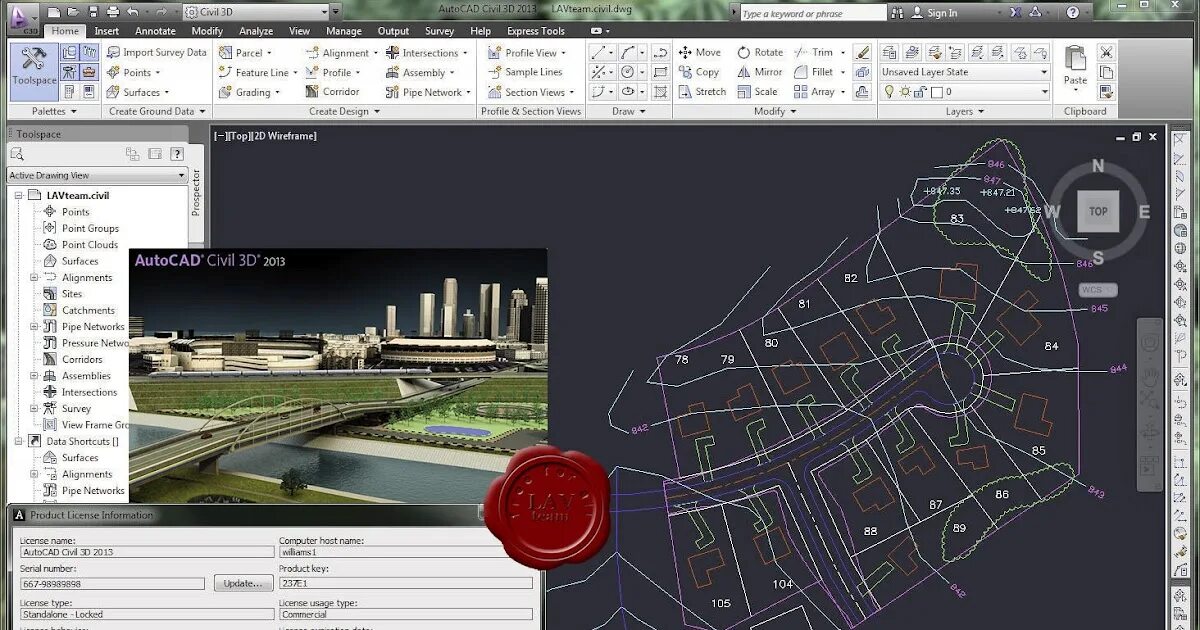The image size is (1200, 630).
Task: Open the Prospector side tab
Action: [x=196, y=192]
